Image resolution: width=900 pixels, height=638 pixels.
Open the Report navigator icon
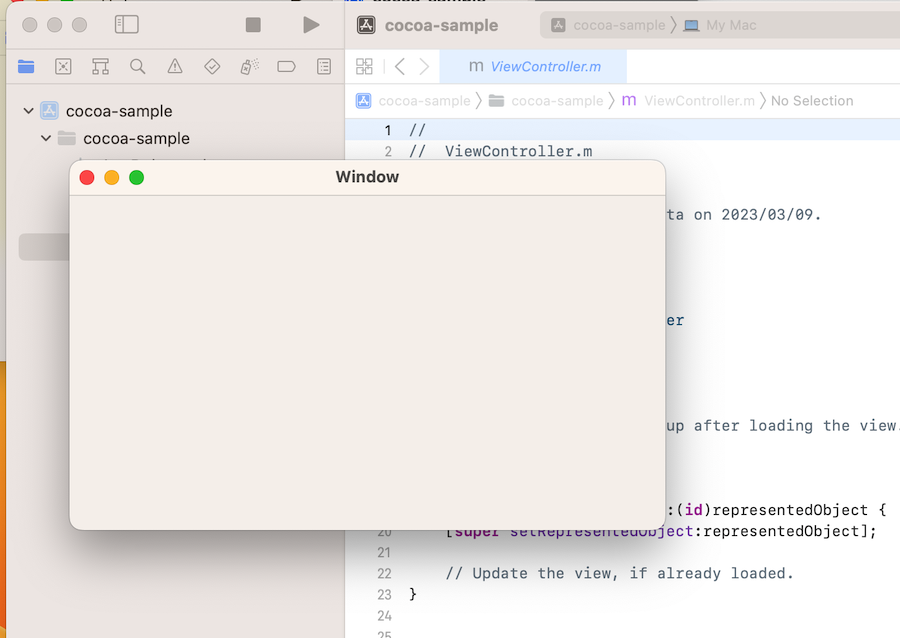pyautogui.click(x=324, y=66)
